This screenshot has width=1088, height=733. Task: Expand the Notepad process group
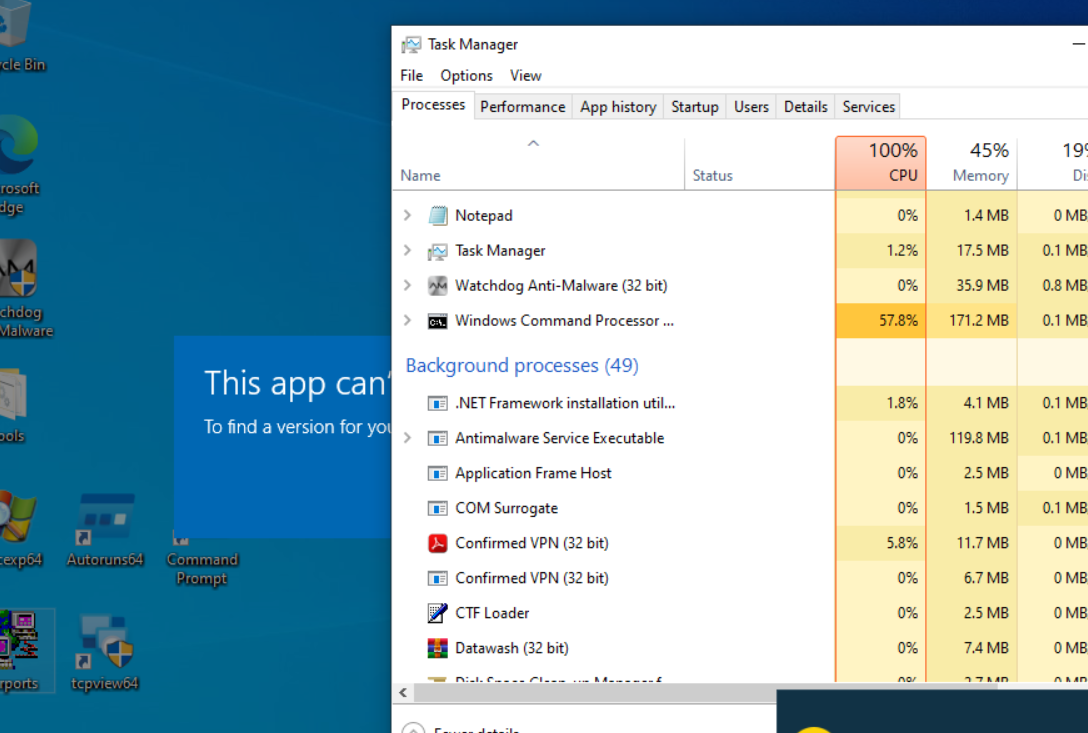coord(407,215)
